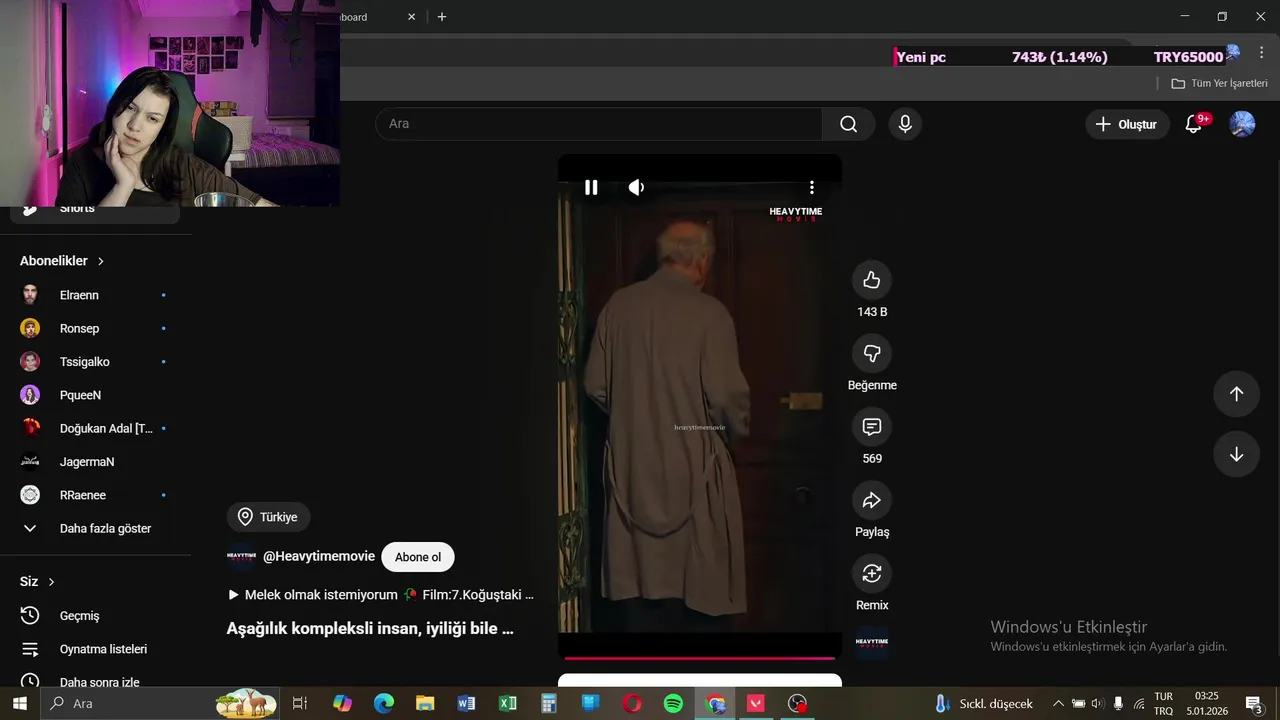Image resolution: width=1280 pixels, height=720 pixels.
Task: Open the Heavytime sound thumbnail below Remix
Action: pos(872,643)
